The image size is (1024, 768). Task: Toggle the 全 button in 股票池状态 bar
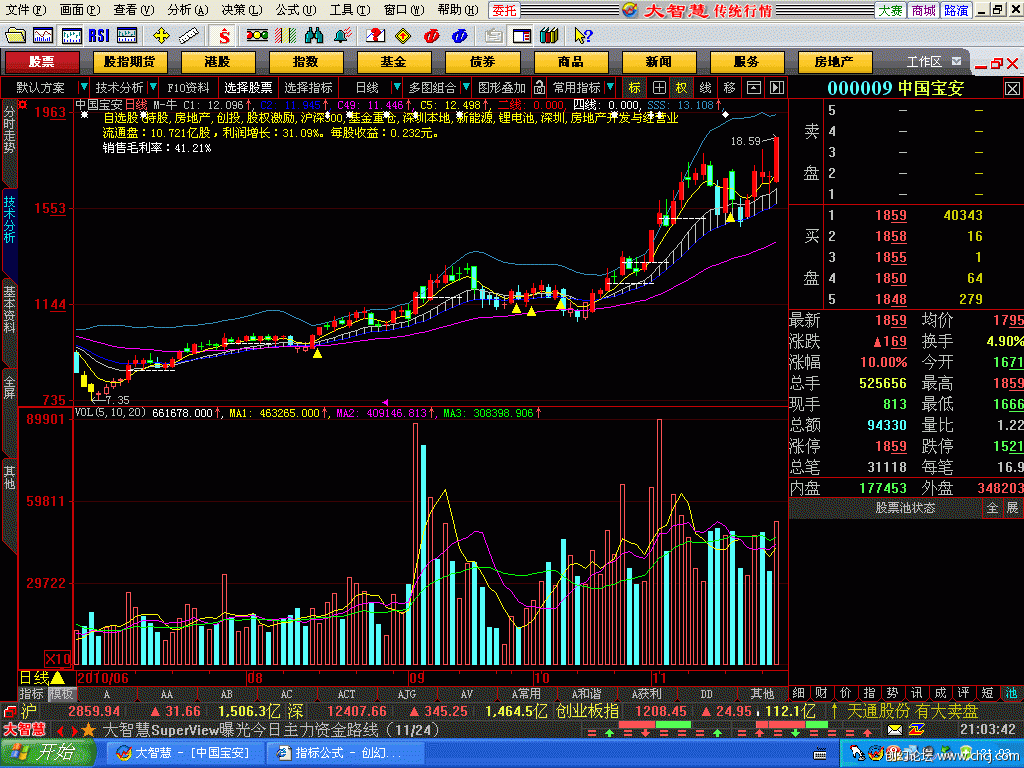coord(992,507)
